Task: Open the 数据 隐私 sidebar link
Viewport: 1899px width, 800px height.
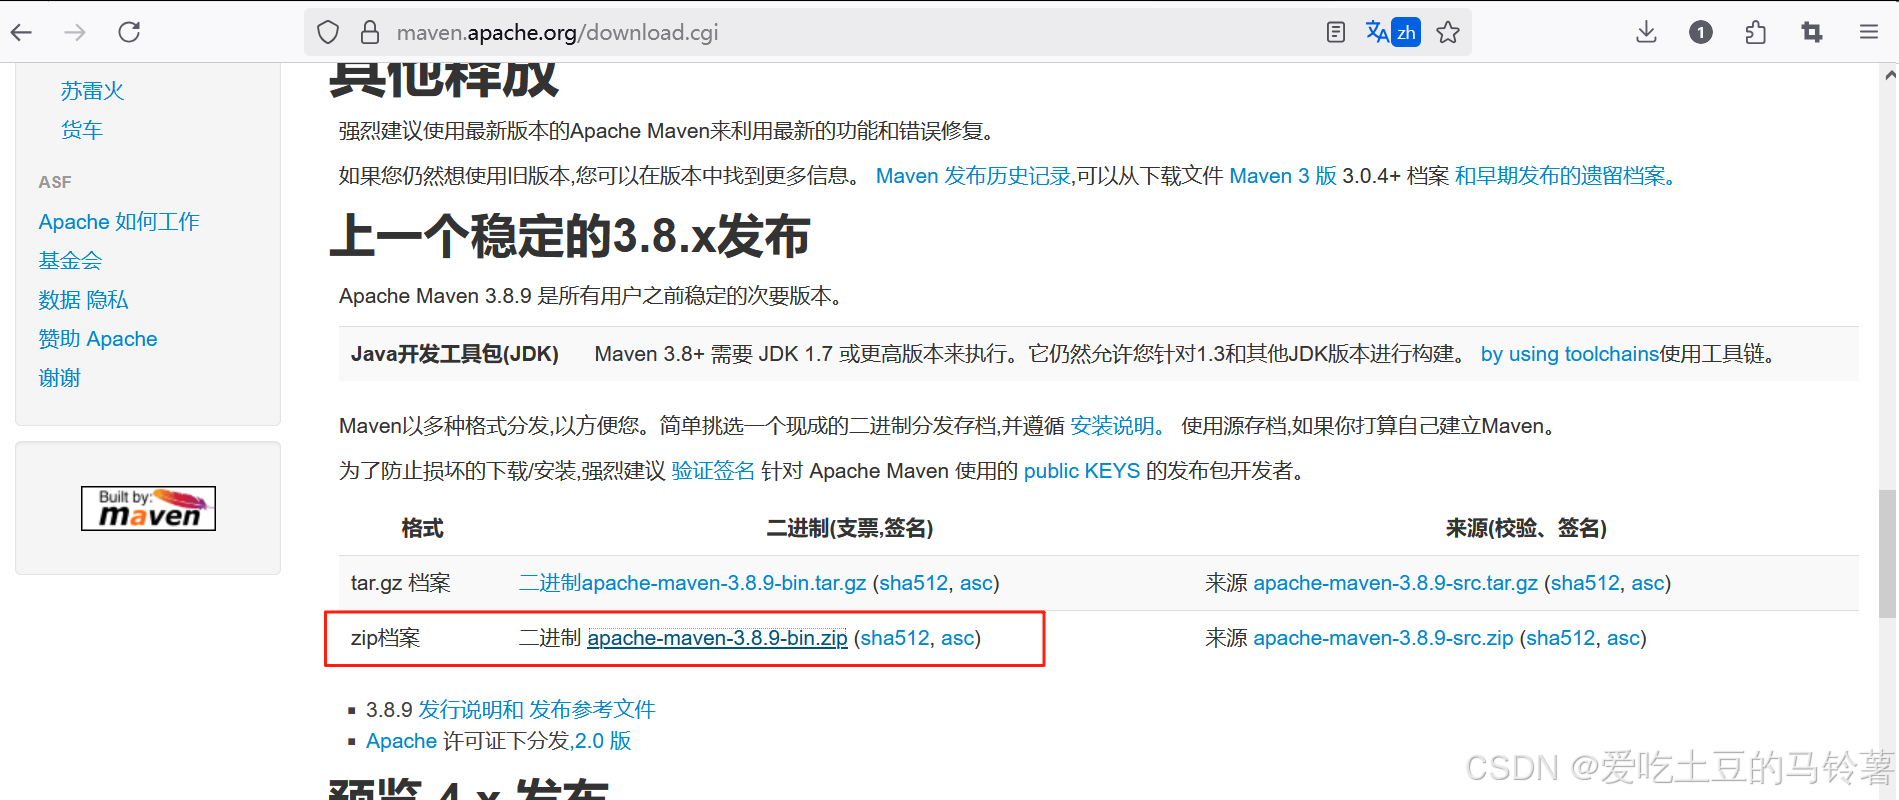Action: coord(83,300)
